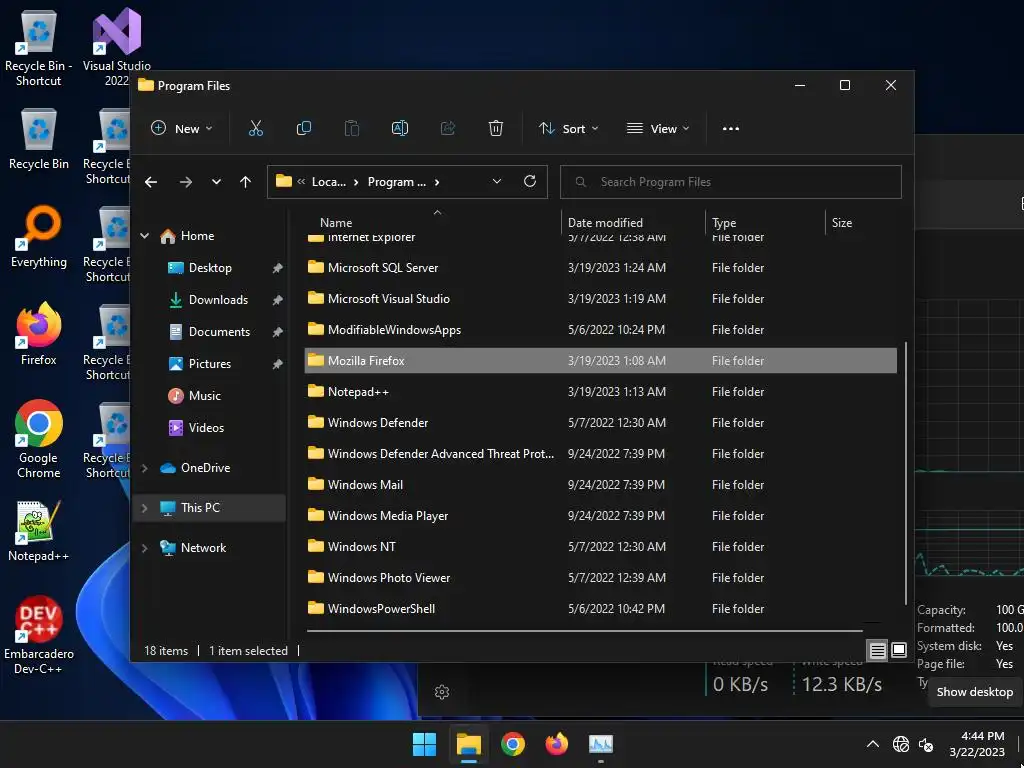Click the Cut scissors icon

(x=255, y=129)
